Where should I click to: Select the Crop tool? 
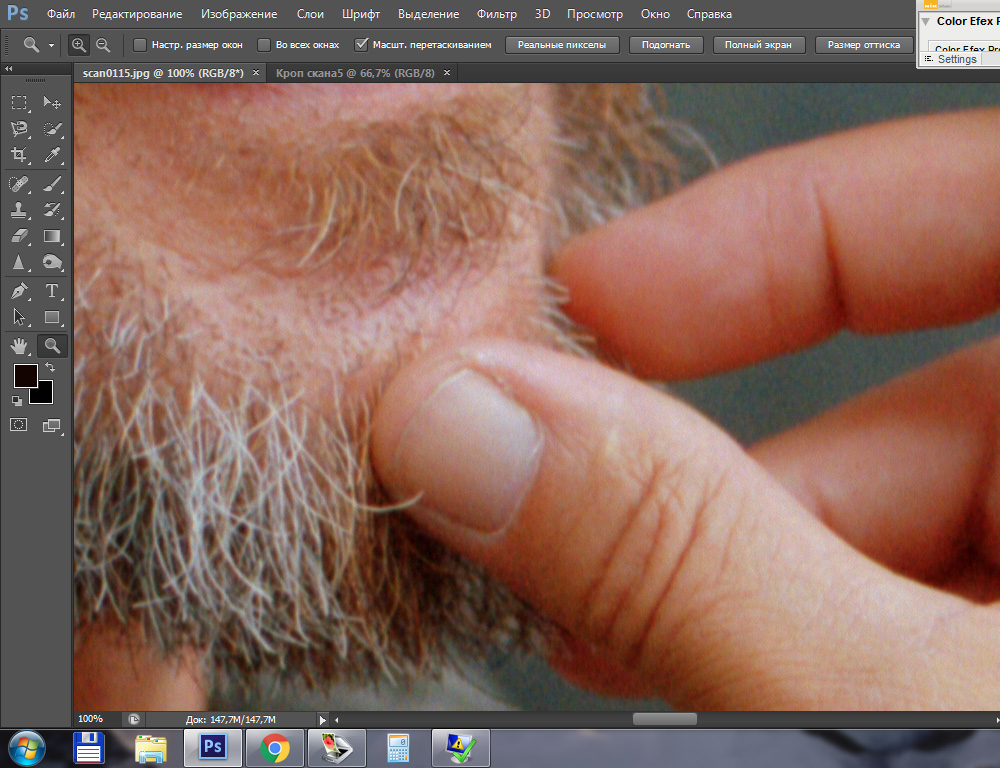pyautogui.click(x=19, y=155)
